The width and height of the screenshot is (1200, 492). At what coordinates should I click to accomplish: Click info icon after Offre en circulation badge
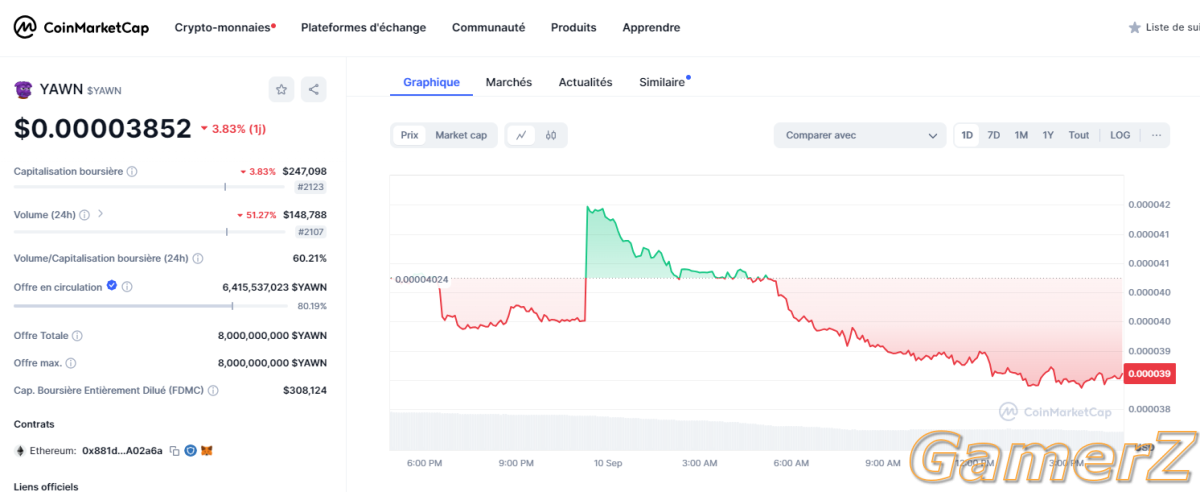click(127, 287)
